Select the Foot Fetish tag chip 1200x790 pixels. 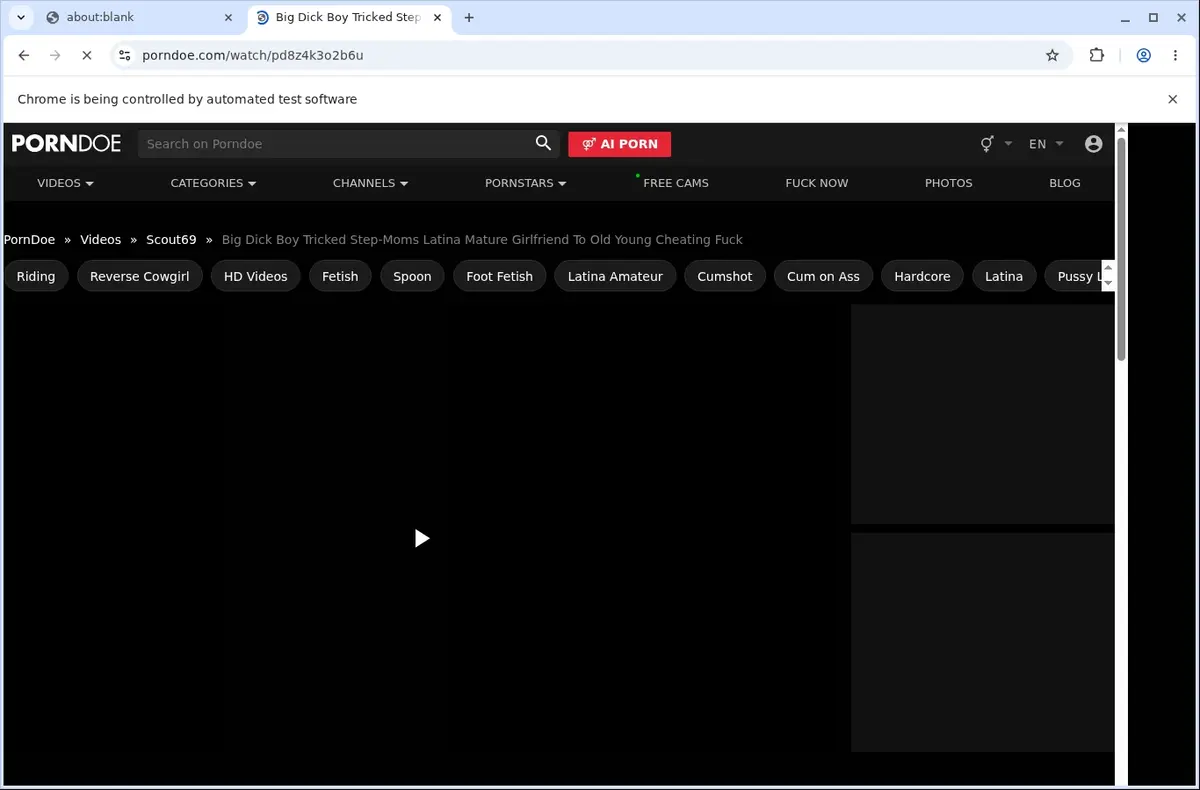(x=499, y=276)
